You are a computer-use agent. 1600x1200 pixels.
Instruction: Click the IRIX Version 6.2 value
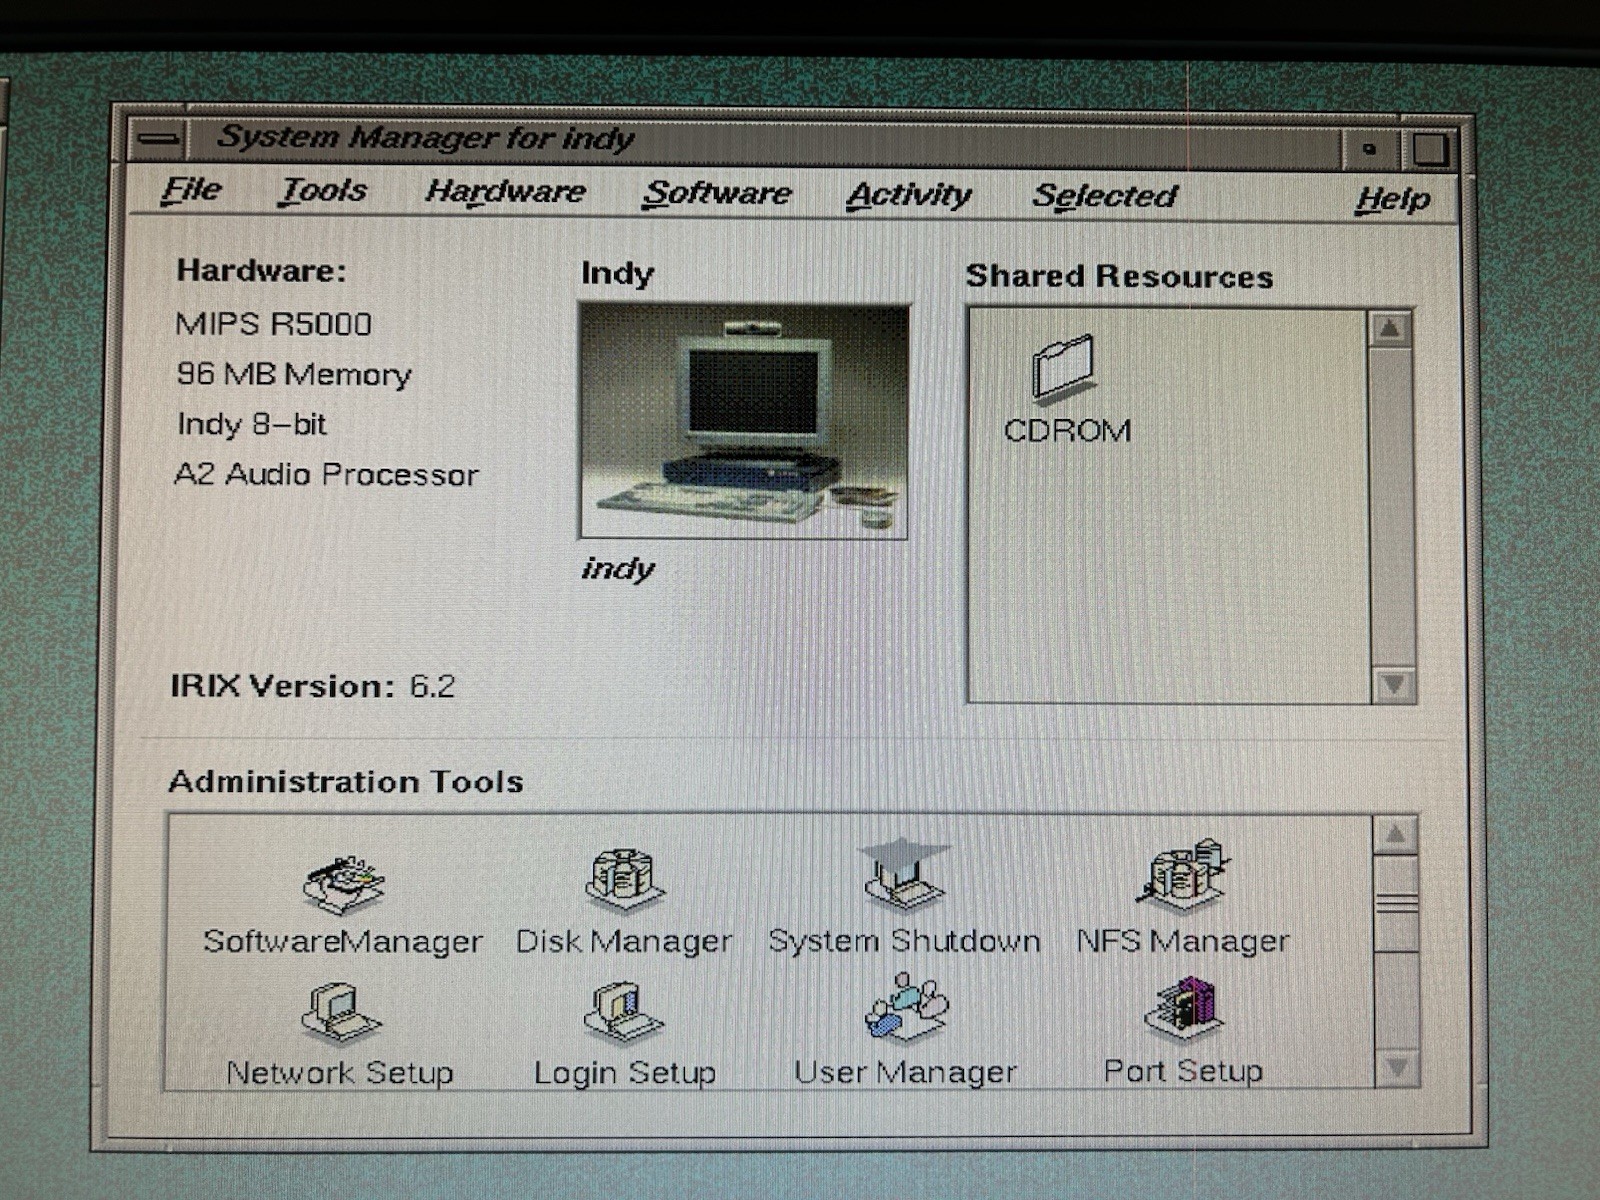coord(432,686)
